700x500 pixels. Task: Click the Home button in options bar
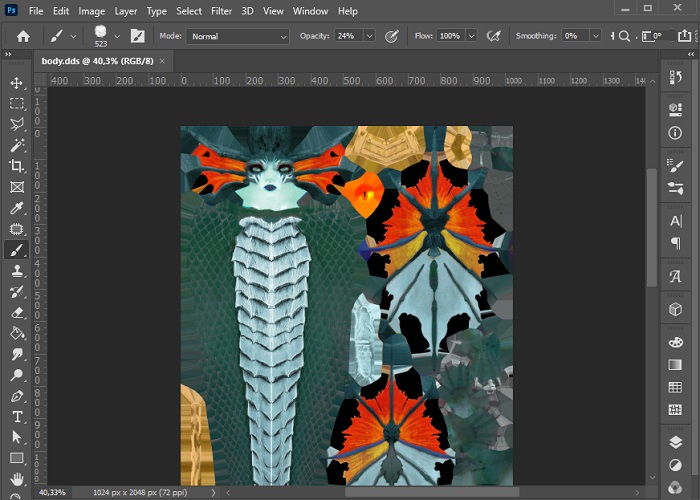click(x=23, y=36)
